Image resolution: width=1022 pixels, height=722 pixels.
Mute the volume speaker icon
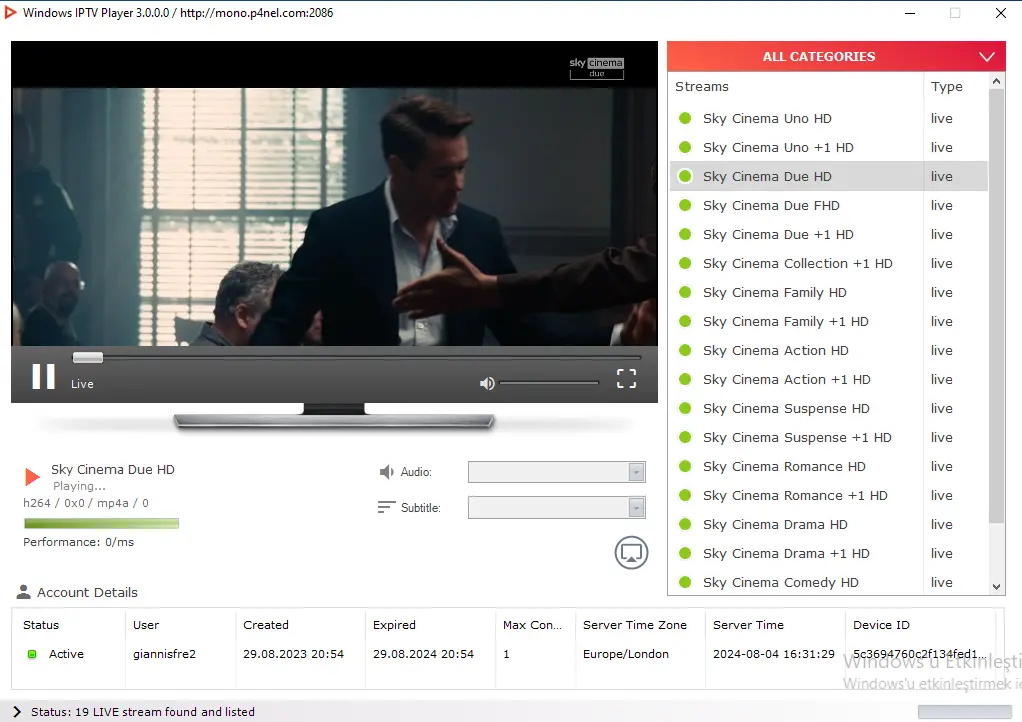(x=487, y=383)
